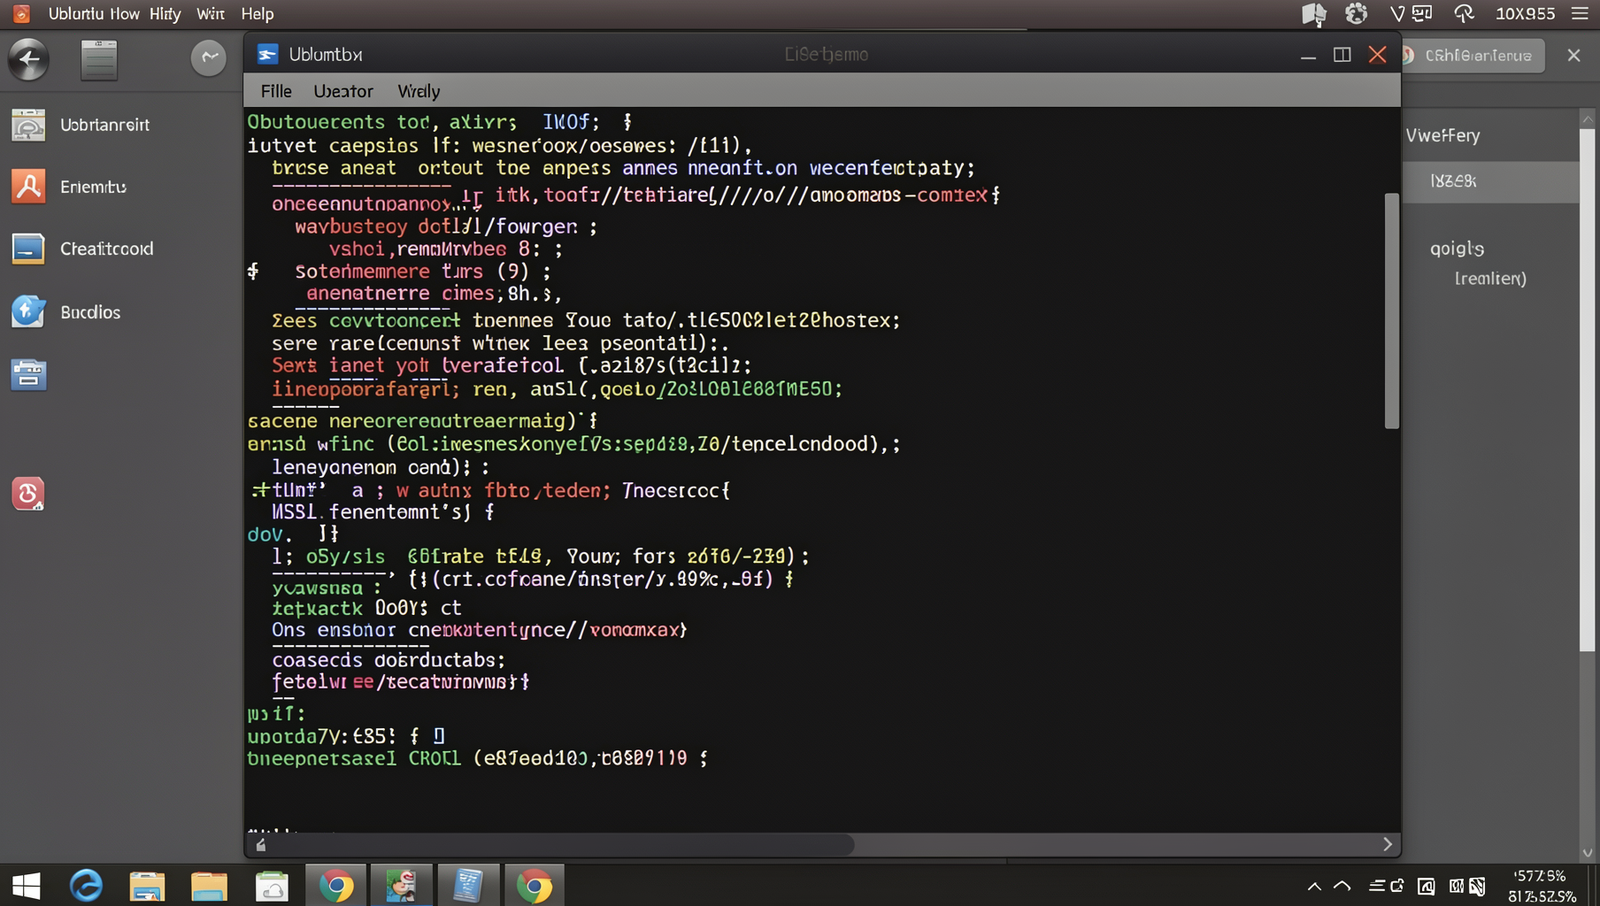
Task: Select the Bucdios sidebar label
Action: tap(90, 312)
